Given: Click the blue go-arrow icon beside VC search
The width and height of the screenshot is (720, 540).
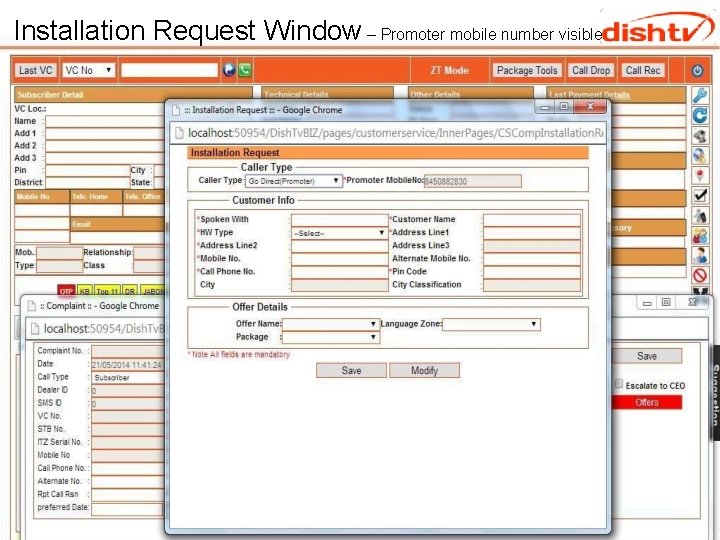Looking at the screenshot, I should click(229, 70).
